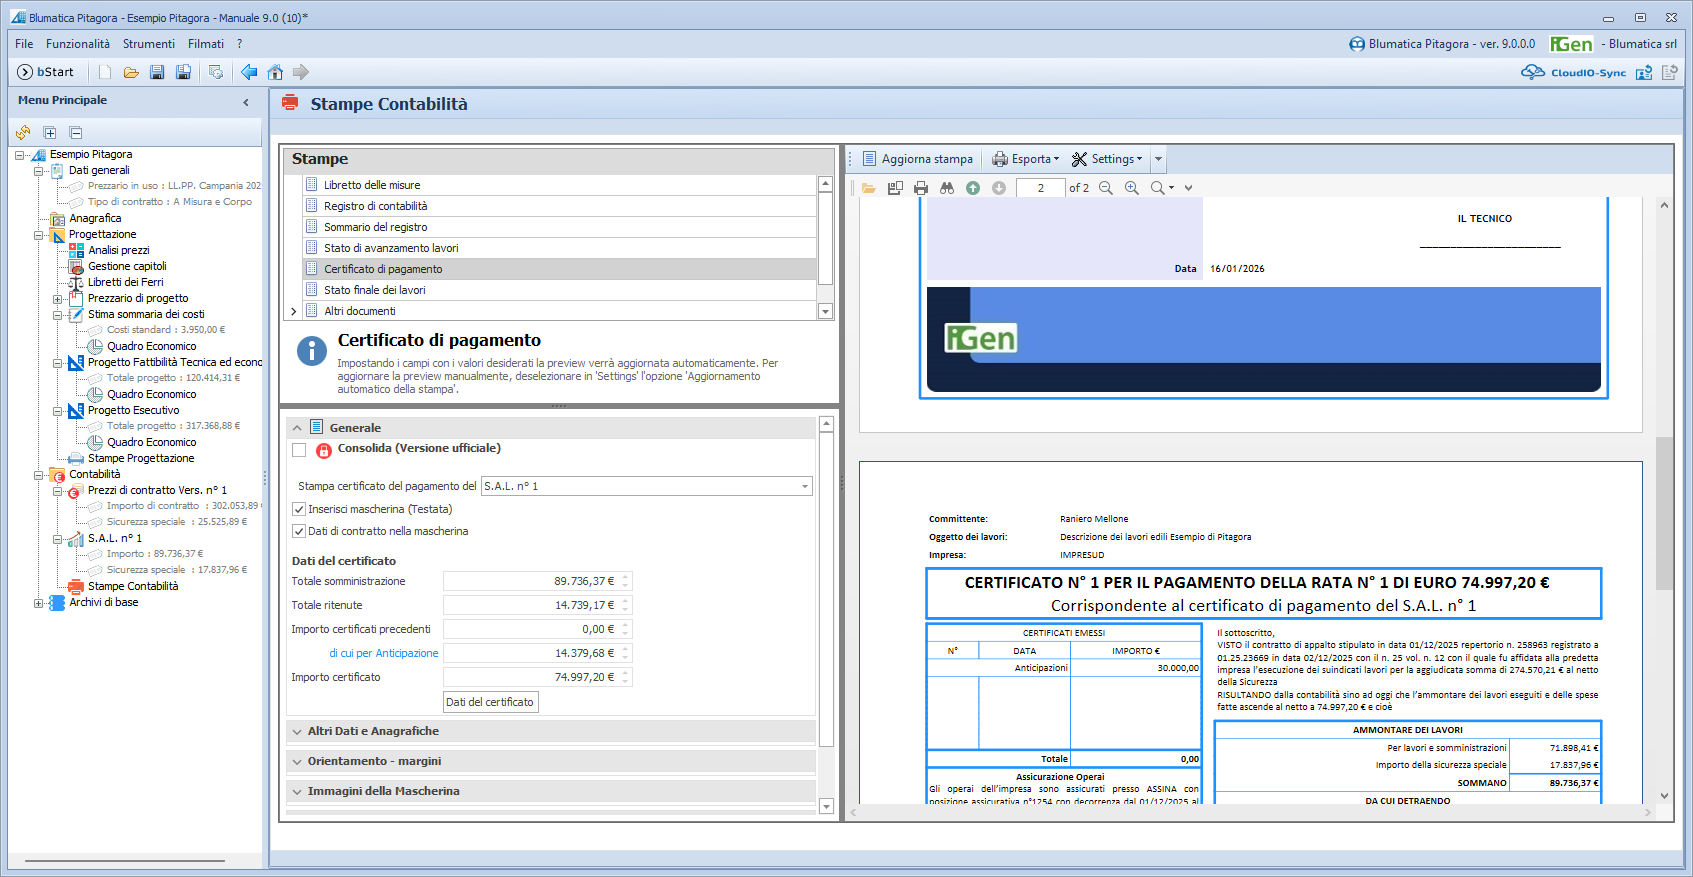The width and height of the screenshot is (1693, 877).
Task: Open the Esporta dropdown menu
Action: tap(1026, 159)
